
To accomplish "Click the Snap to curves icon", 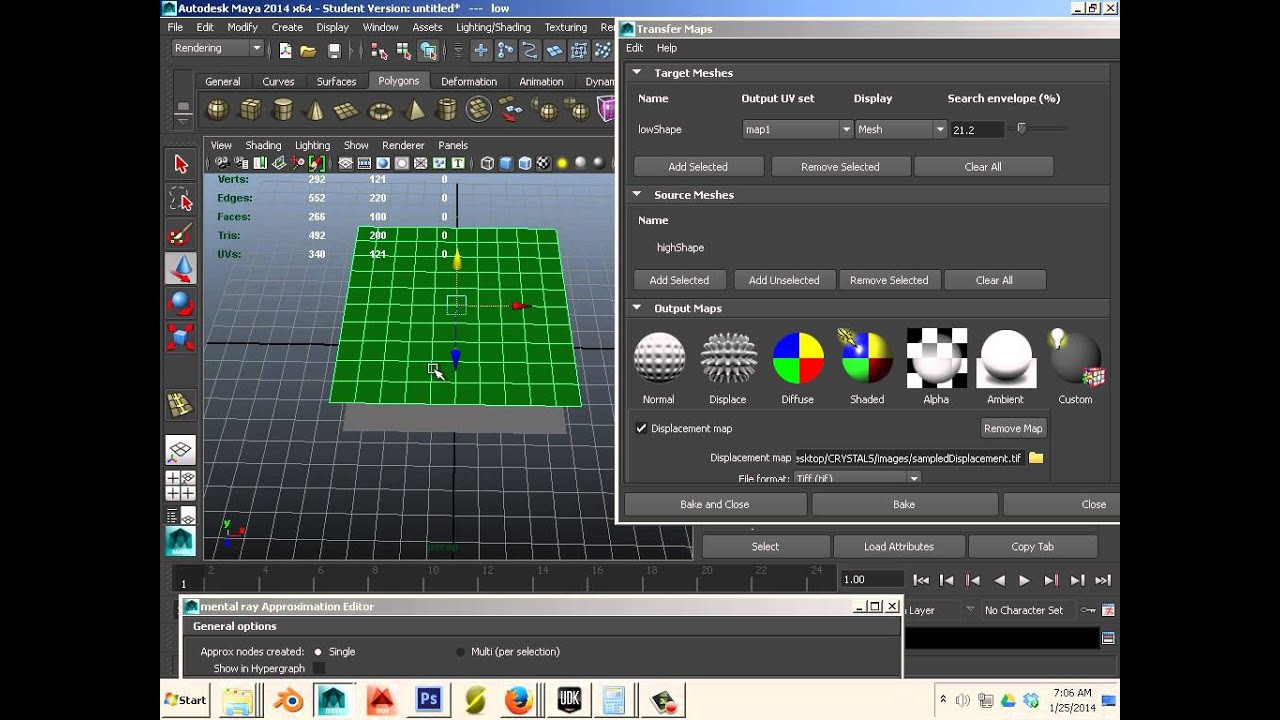I will 505,50.
